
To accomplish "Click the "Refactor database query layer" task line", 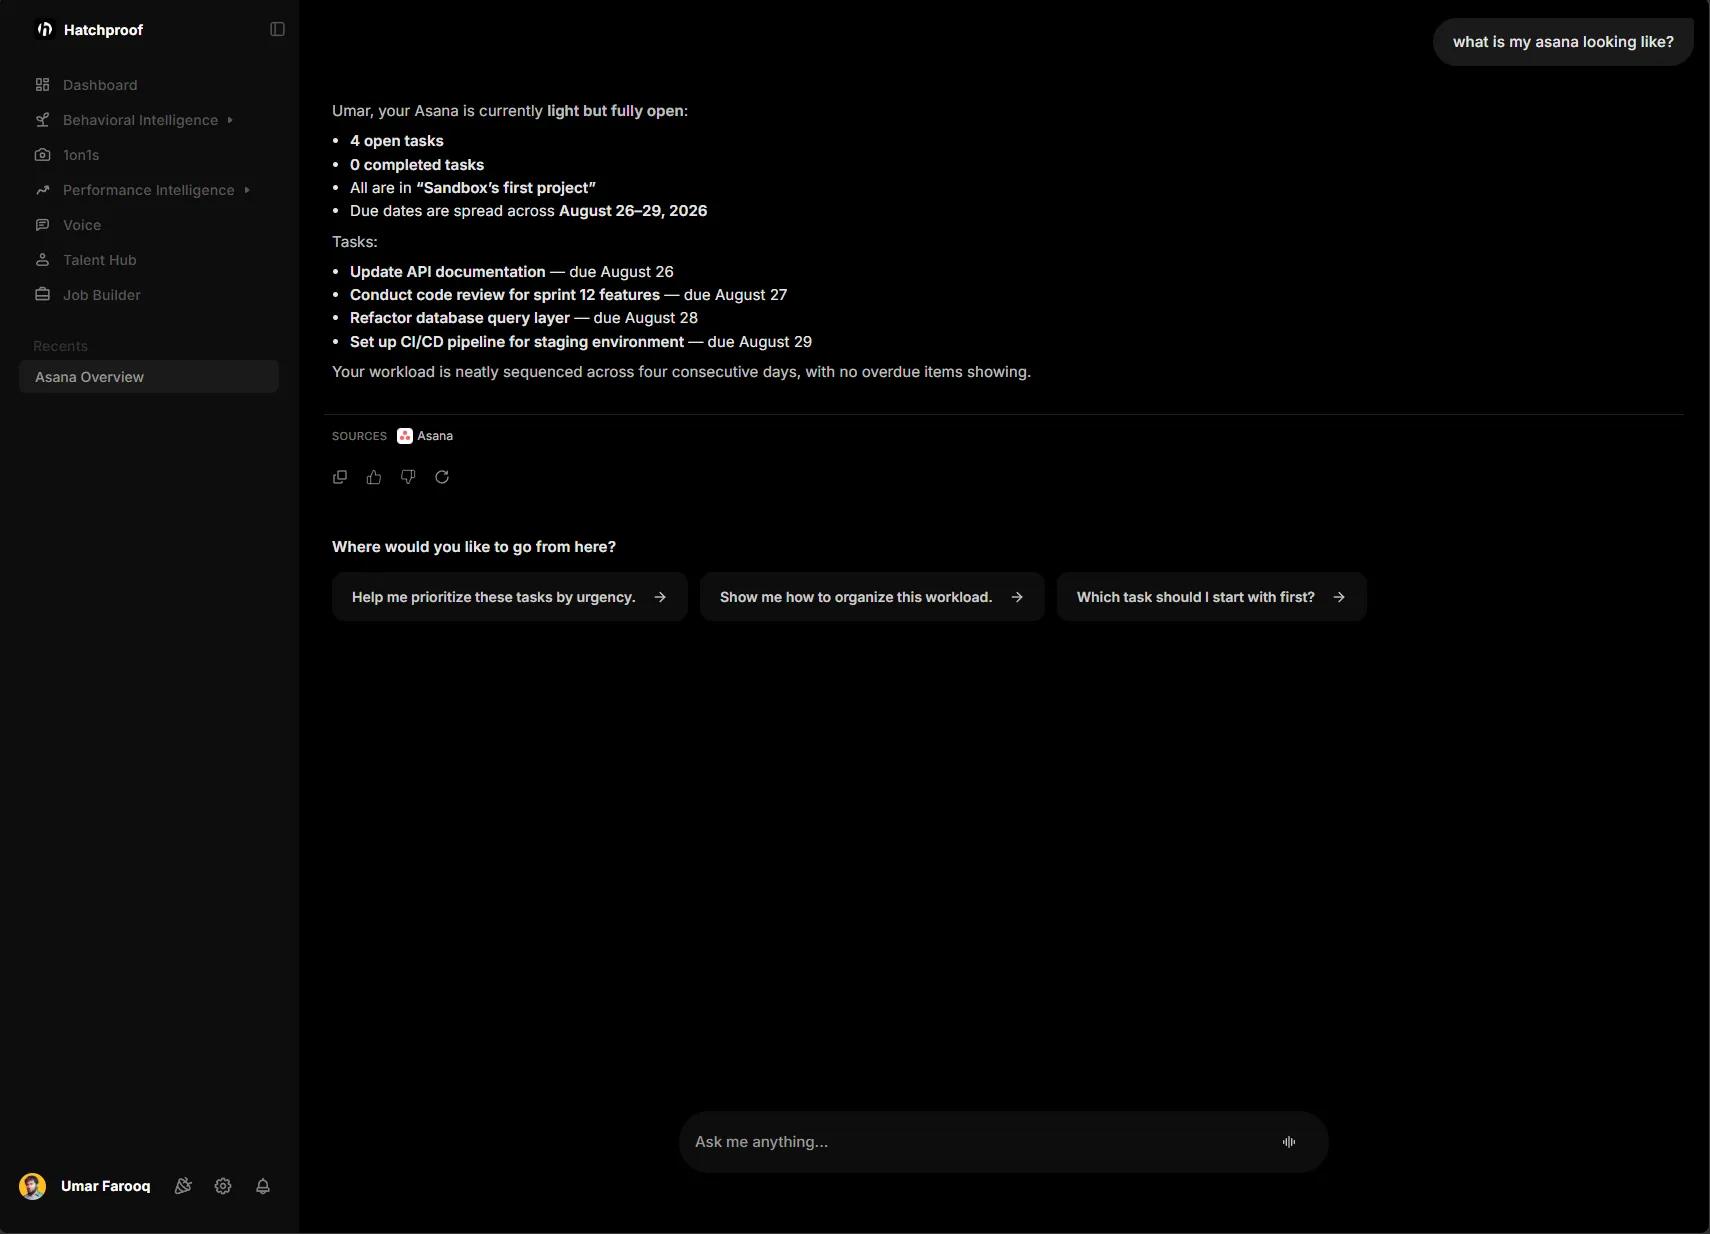I will (524, 318).
